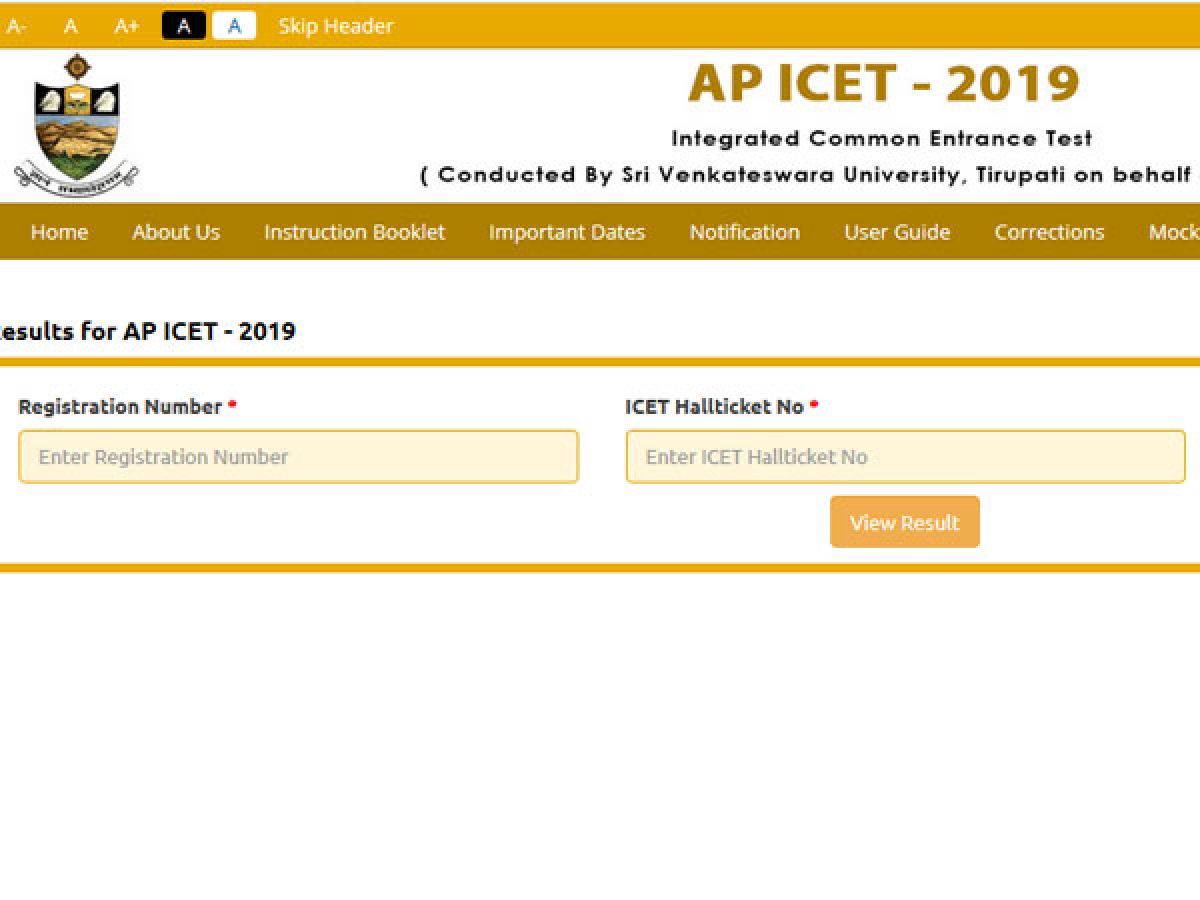
Task: Focus the Enter ICET Hallticket No field
Action: click(905, 457)
